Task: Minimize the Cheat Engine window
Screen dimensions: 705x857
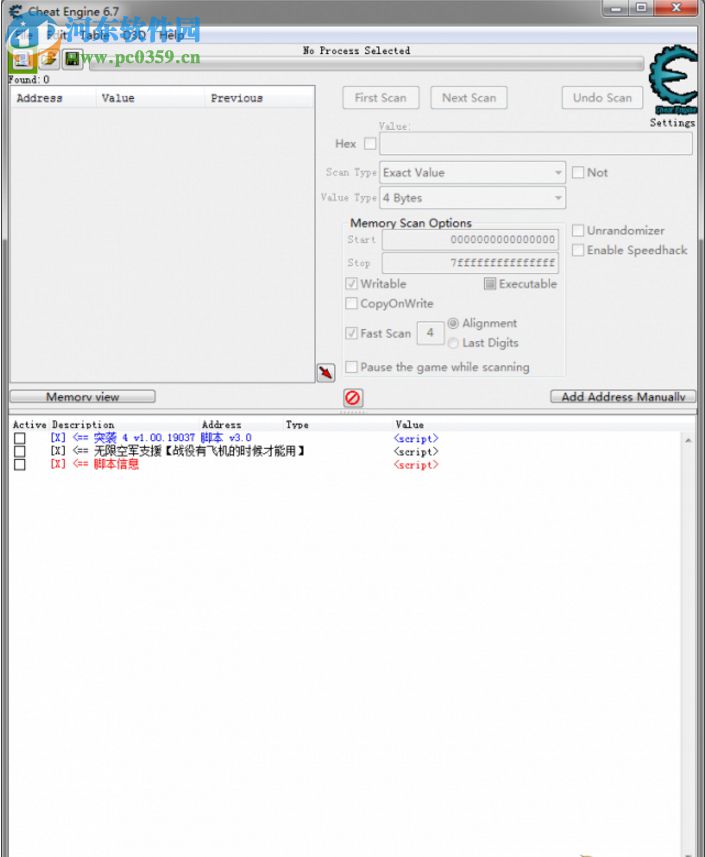Action: pos(616,8)
